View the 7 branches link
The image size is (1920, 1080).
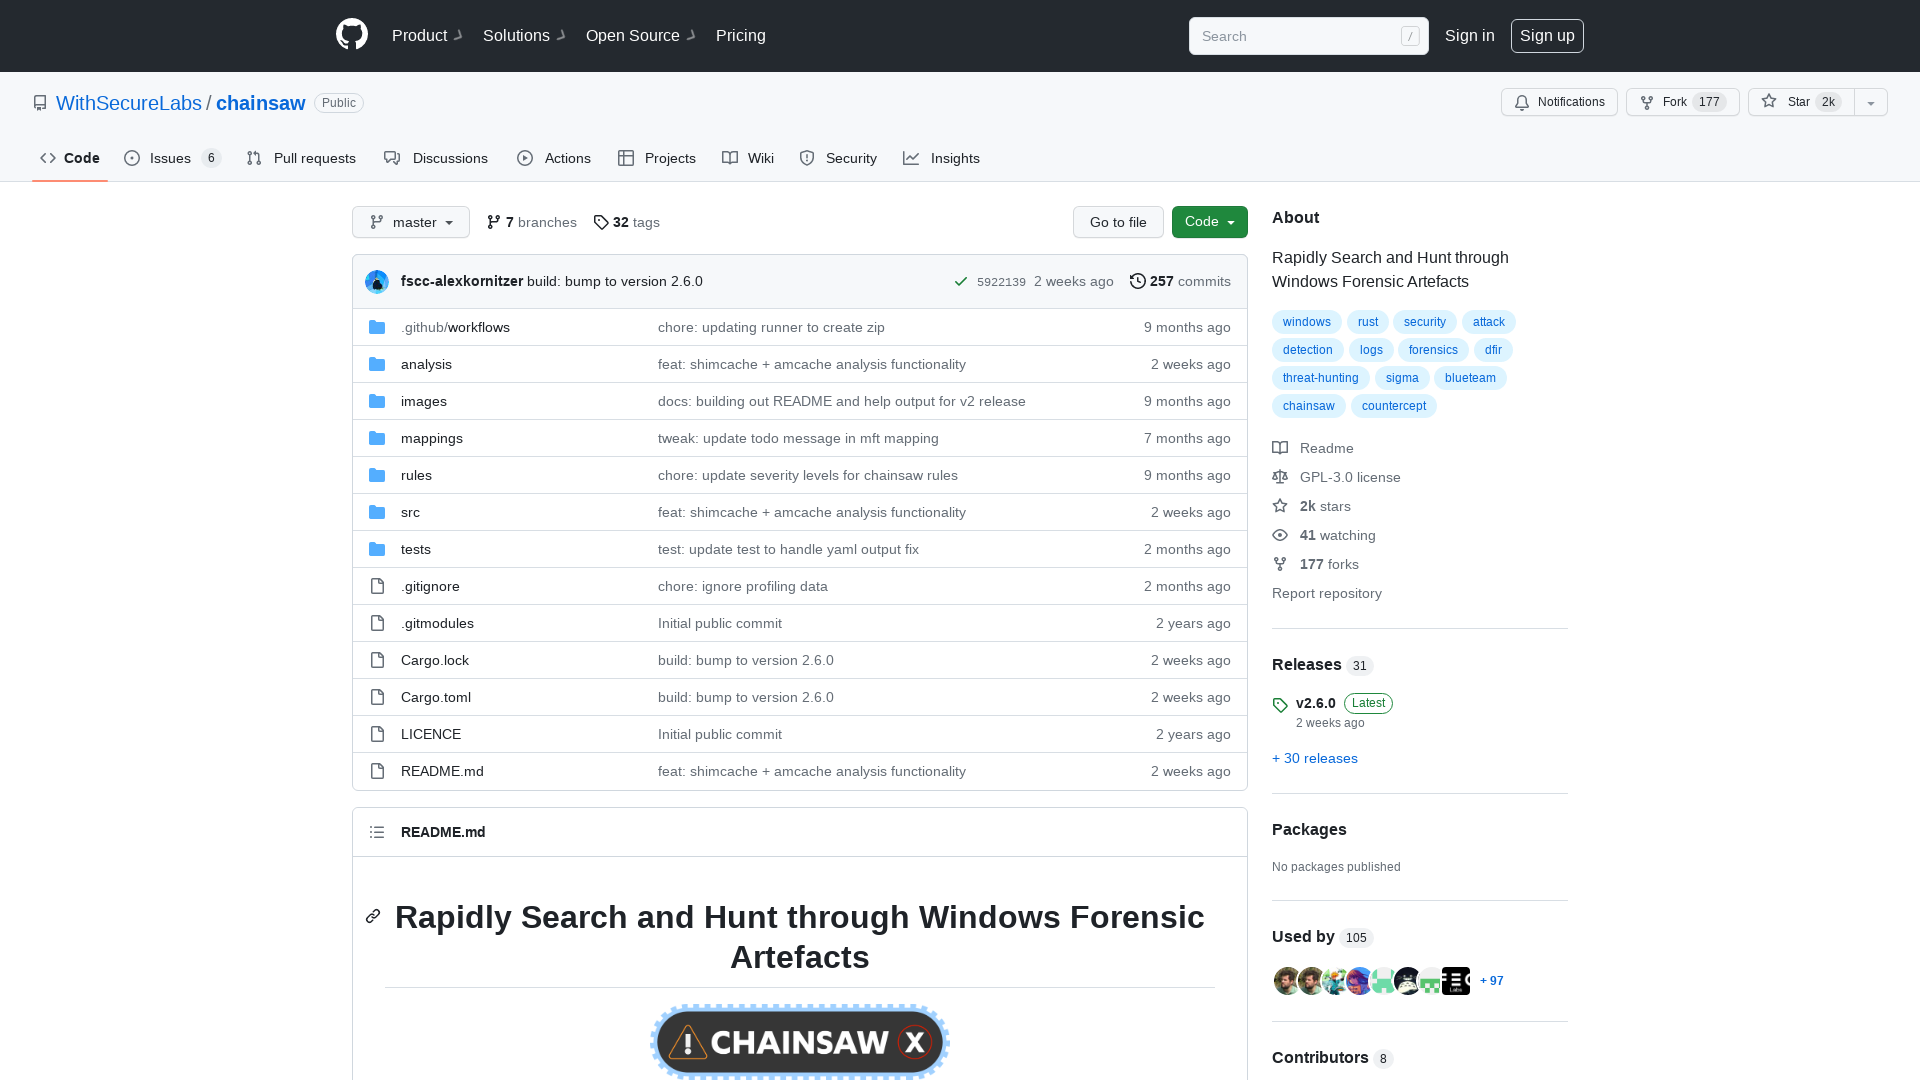pos(531,222)
